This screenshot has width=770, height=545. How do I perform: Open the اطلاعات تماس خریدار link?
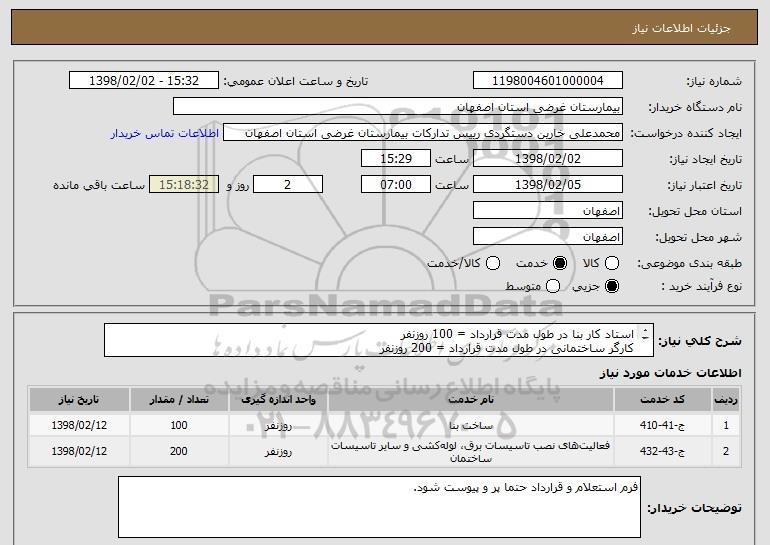pyautogui.click(x=165, y=133)
